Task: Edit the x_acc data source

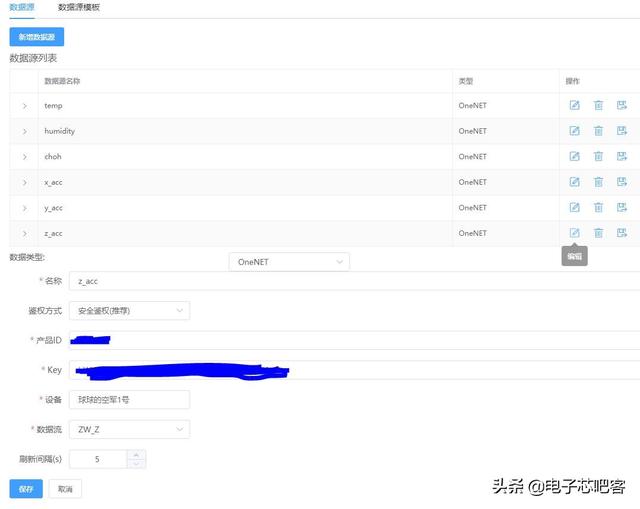Action: click(x=574, y=182)
